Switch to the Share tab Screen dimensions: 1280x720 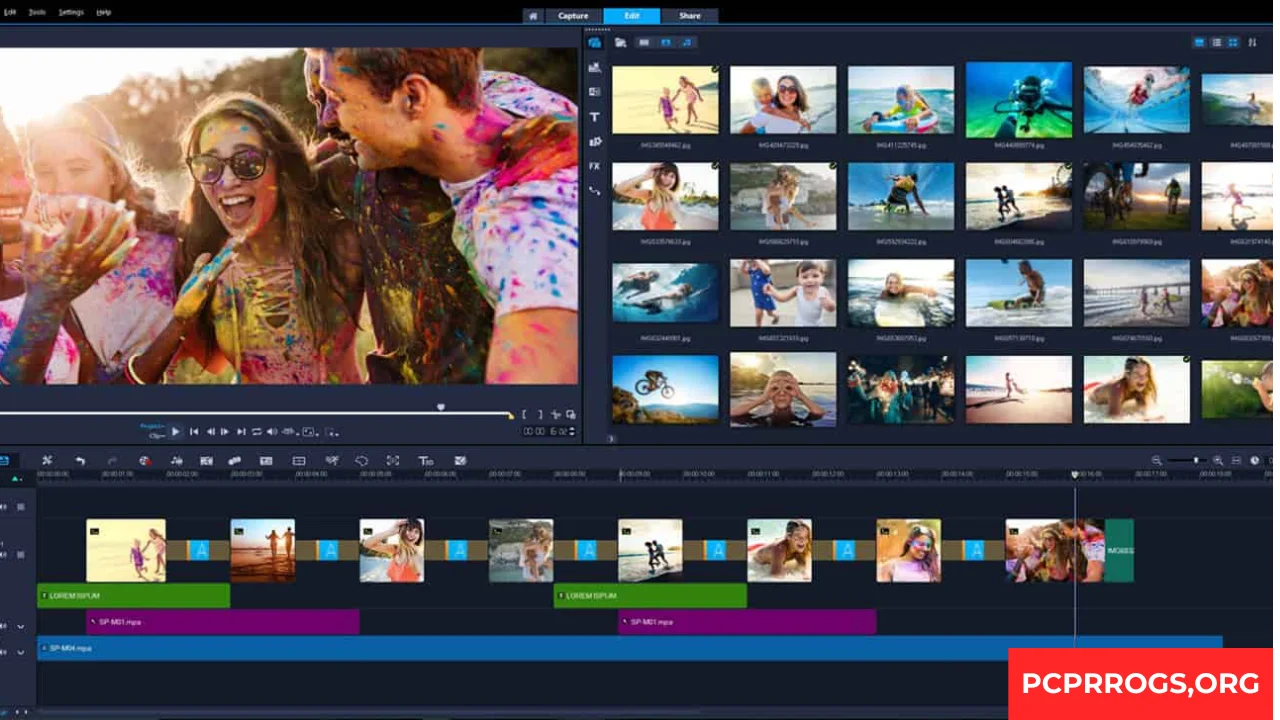690,16
